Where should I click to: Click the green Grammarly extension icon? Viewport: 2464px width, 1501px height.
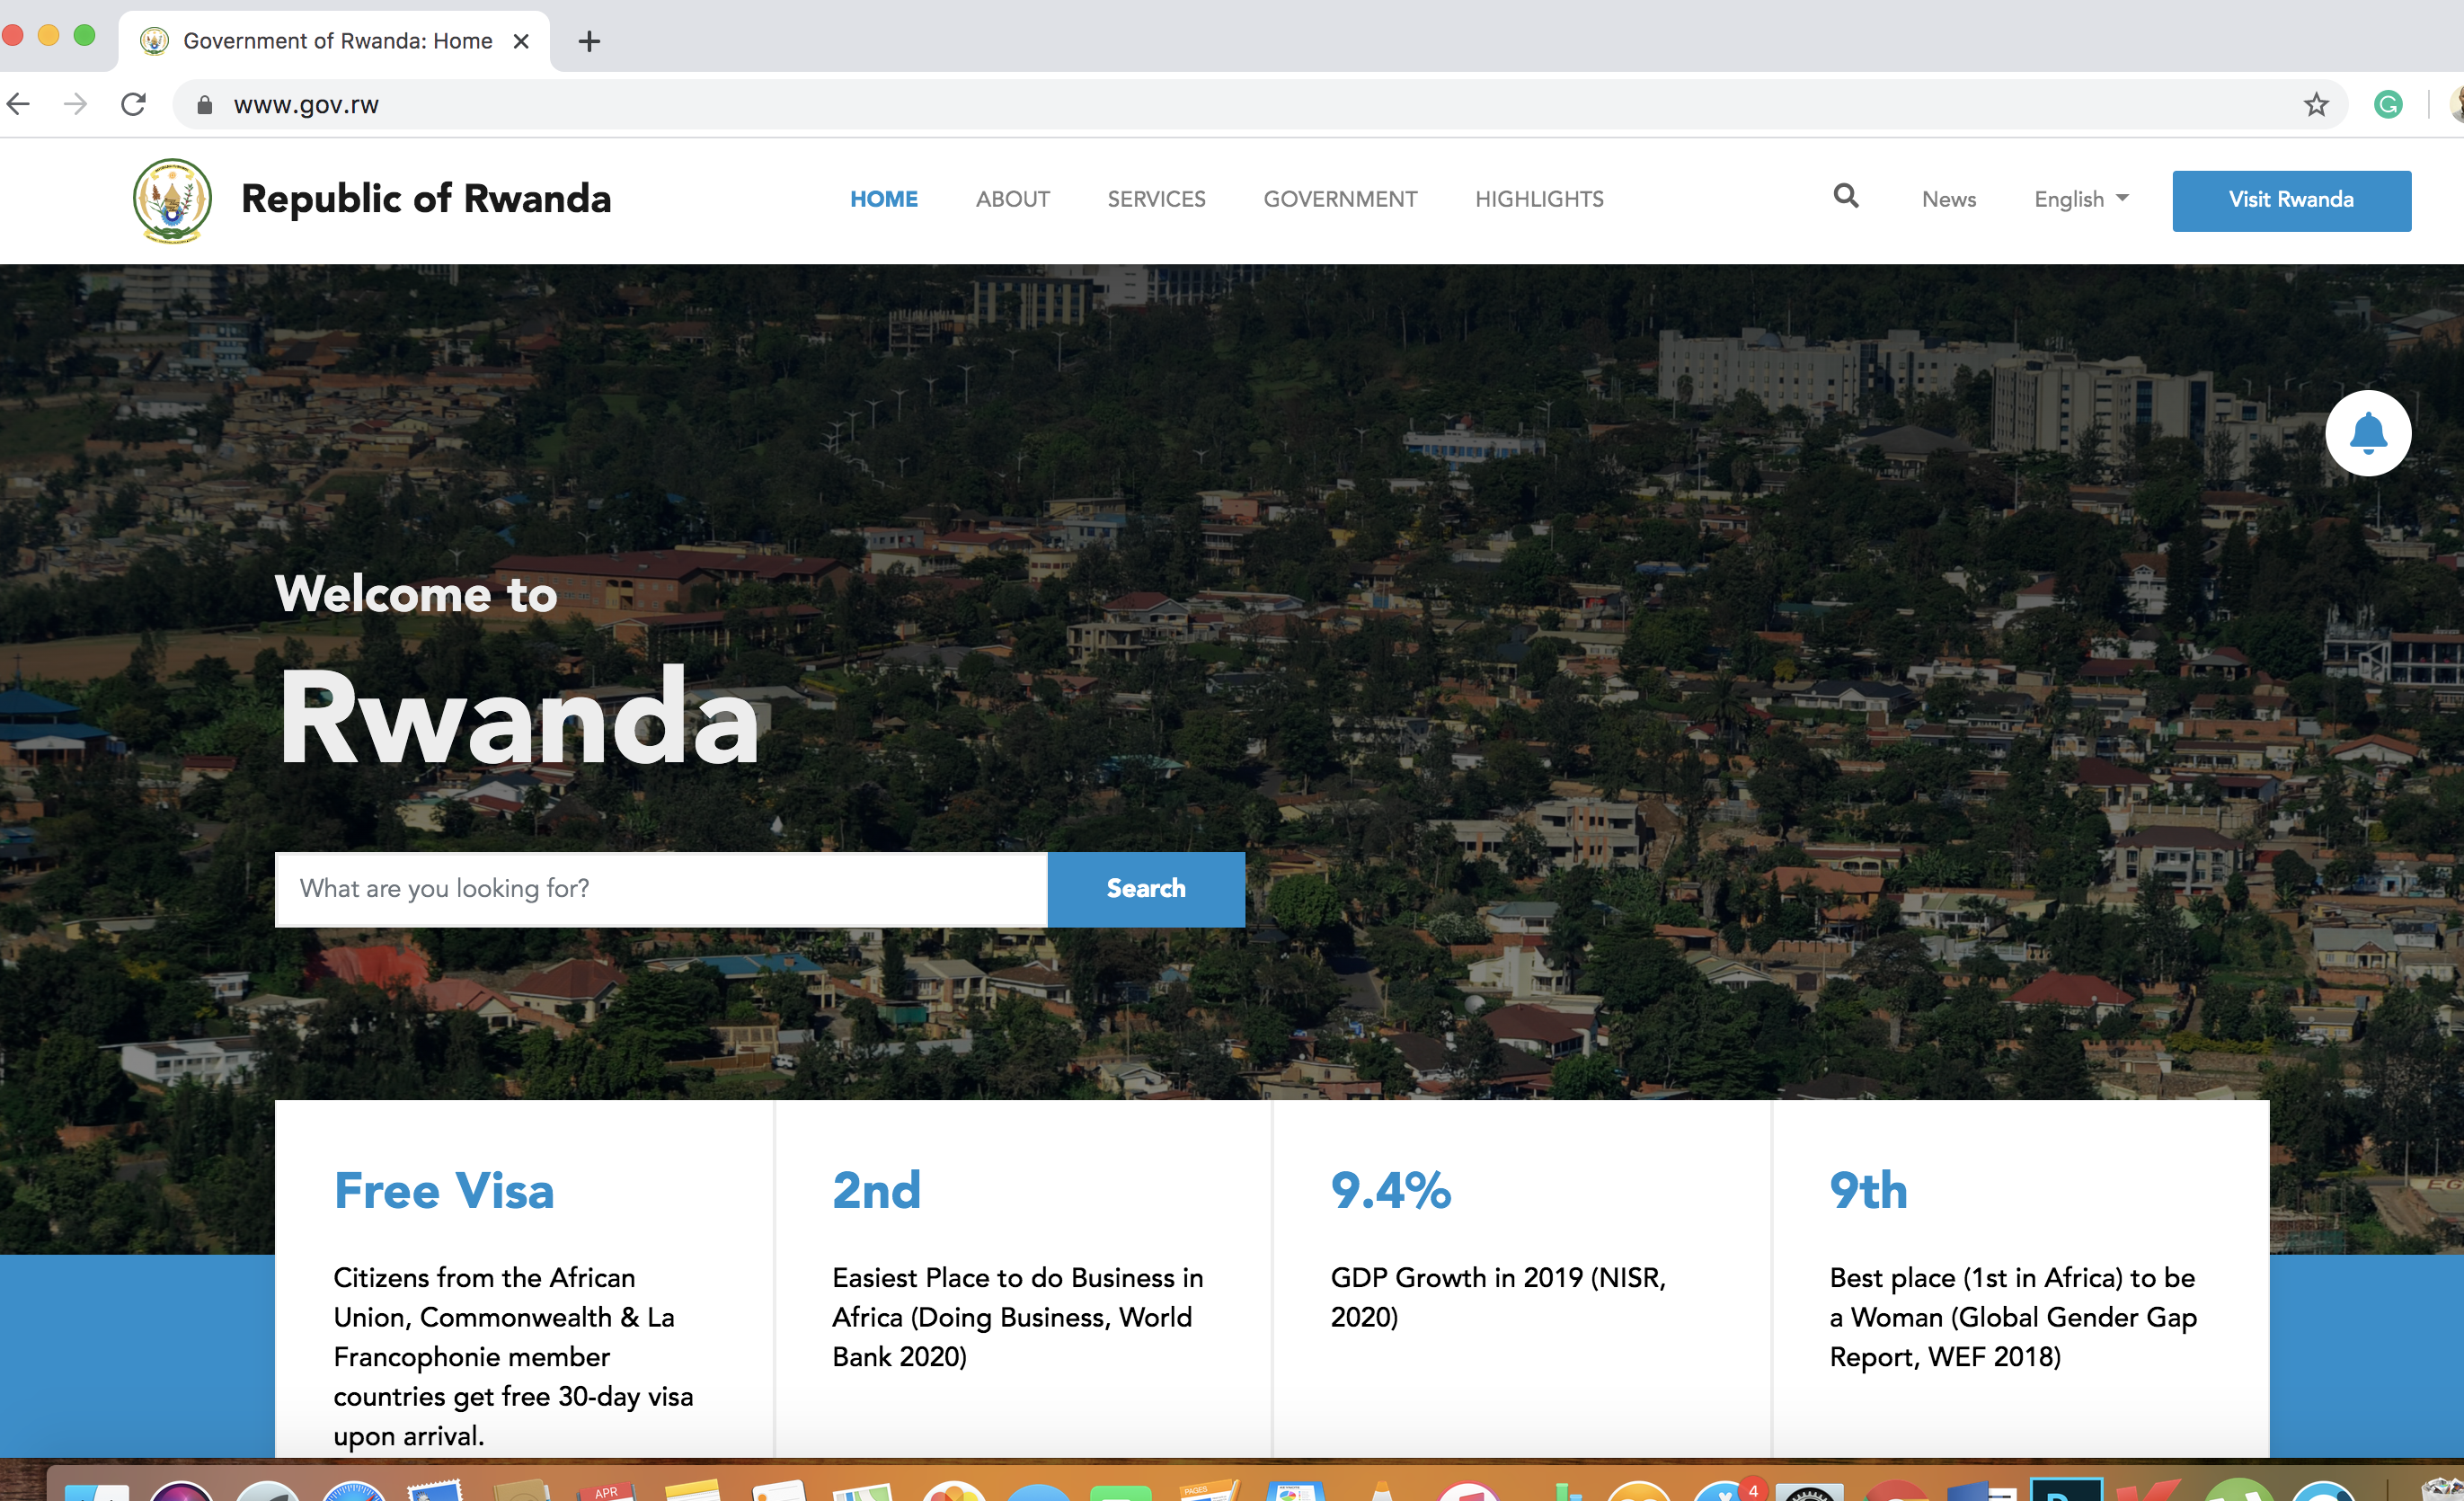click(2388, 105)
